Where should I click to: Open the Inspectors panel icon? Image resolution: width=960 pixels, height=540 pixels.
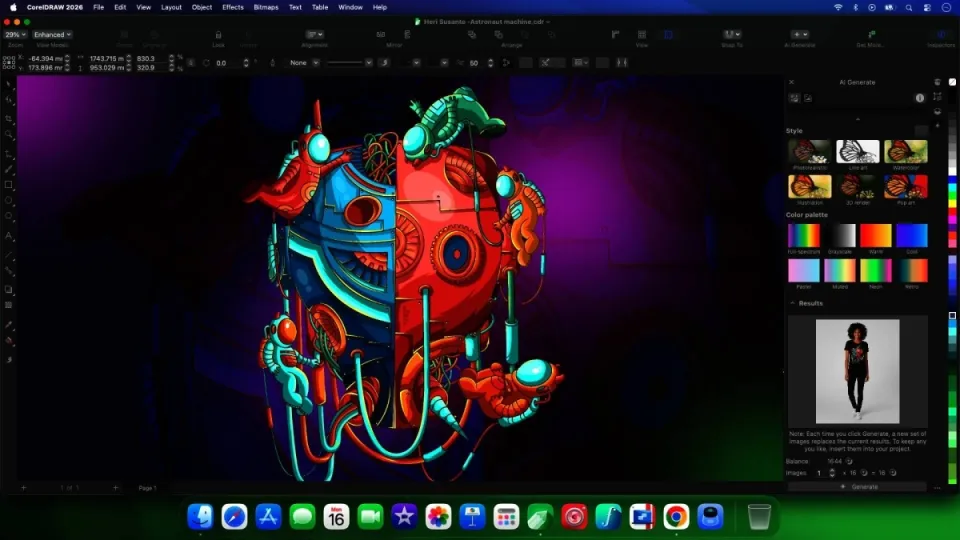(941, 35)
